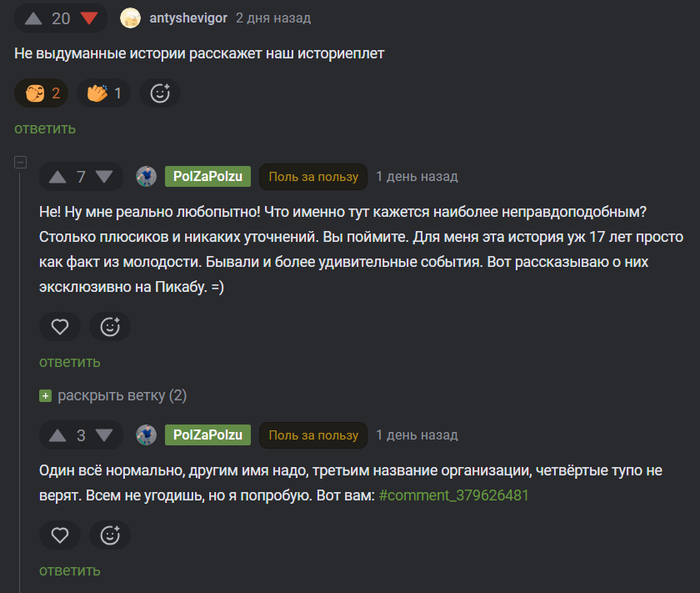Image resolution: width=700 pixels, height=593 pixels.
Task: Add emoji reaction to antyshevigor comment
Action: [159, 93]
